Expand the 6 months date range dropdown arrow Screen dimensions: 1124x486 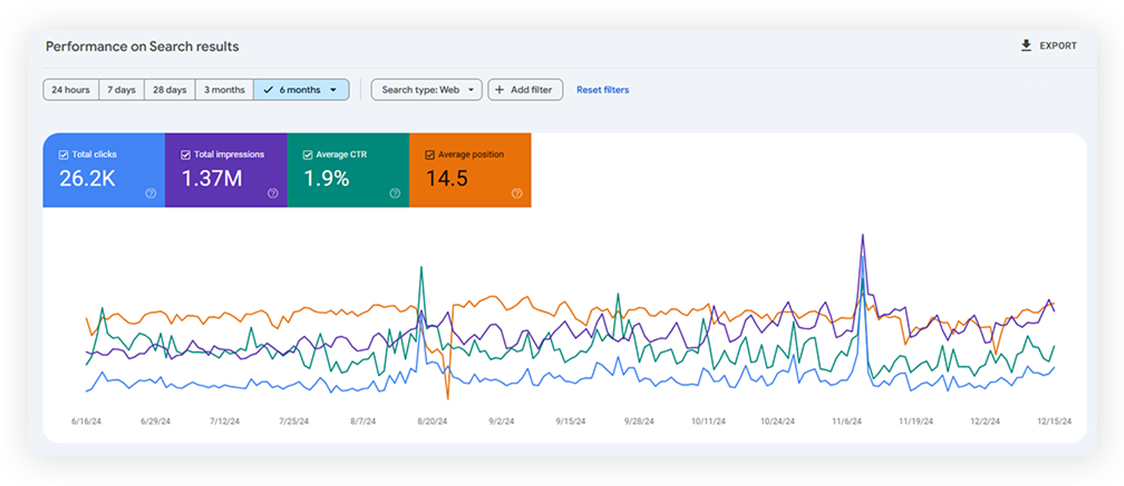(x=333, y=90)
